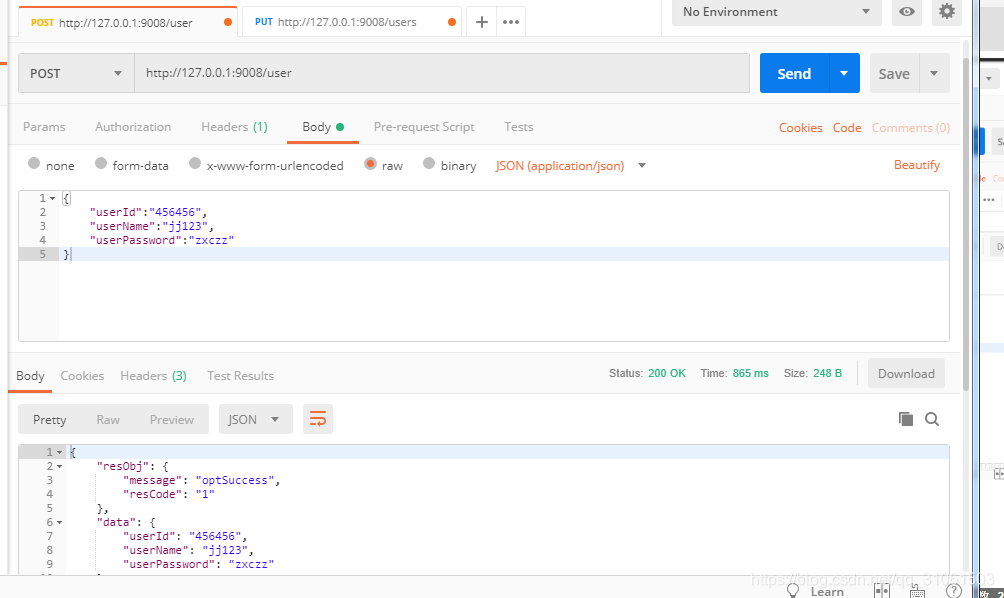Screen dimensions: 1004x598
Task: Close the PUT request tab unsaved dot
Action: 452,22
